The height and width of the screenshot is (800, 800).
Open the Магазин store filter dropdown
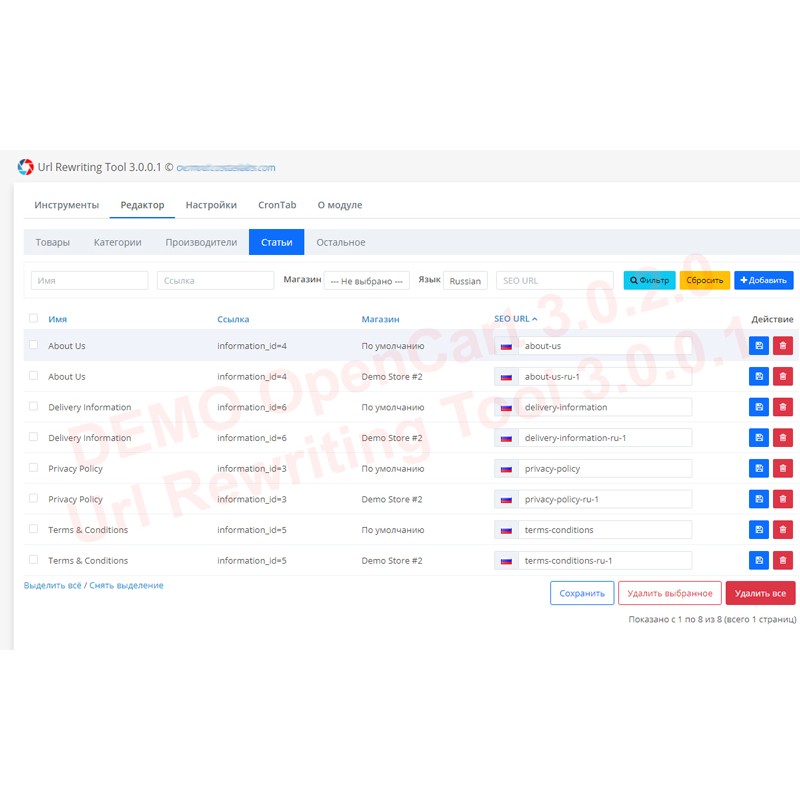pyautogui.click(x=368, y=280)
